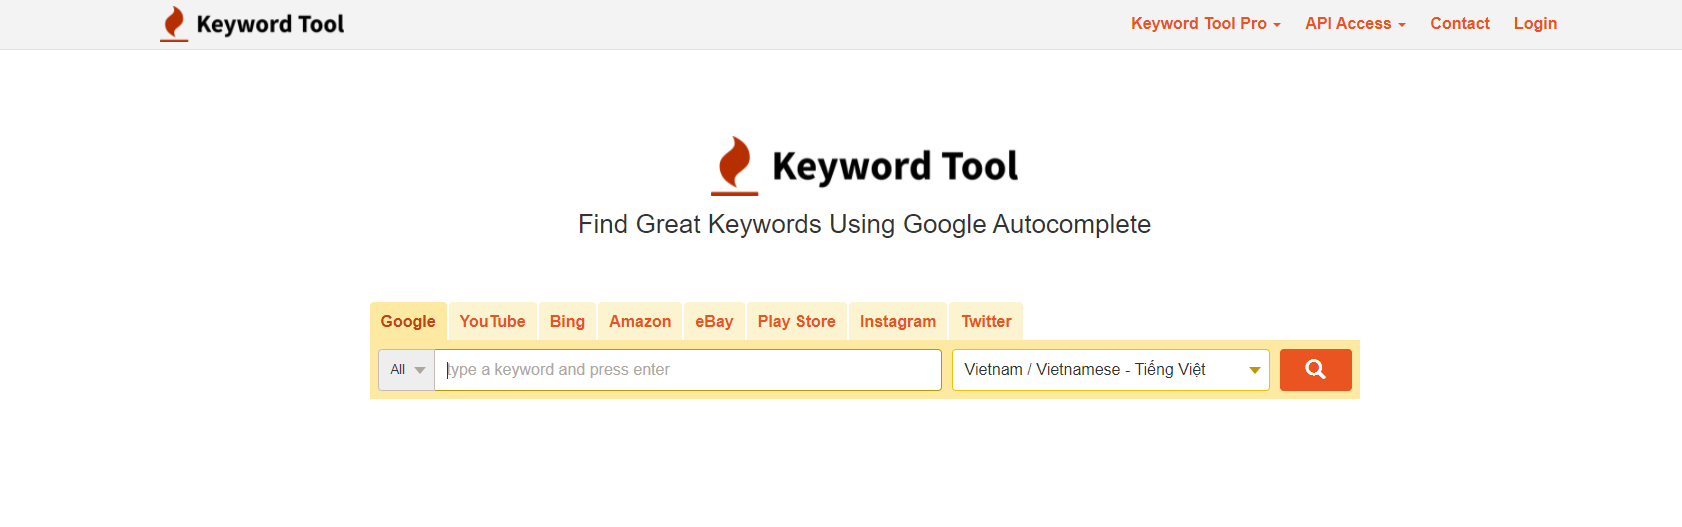Click the large Keyword Tool title
The width and height of the screenshot is (1682, 527).
point(895,166)
